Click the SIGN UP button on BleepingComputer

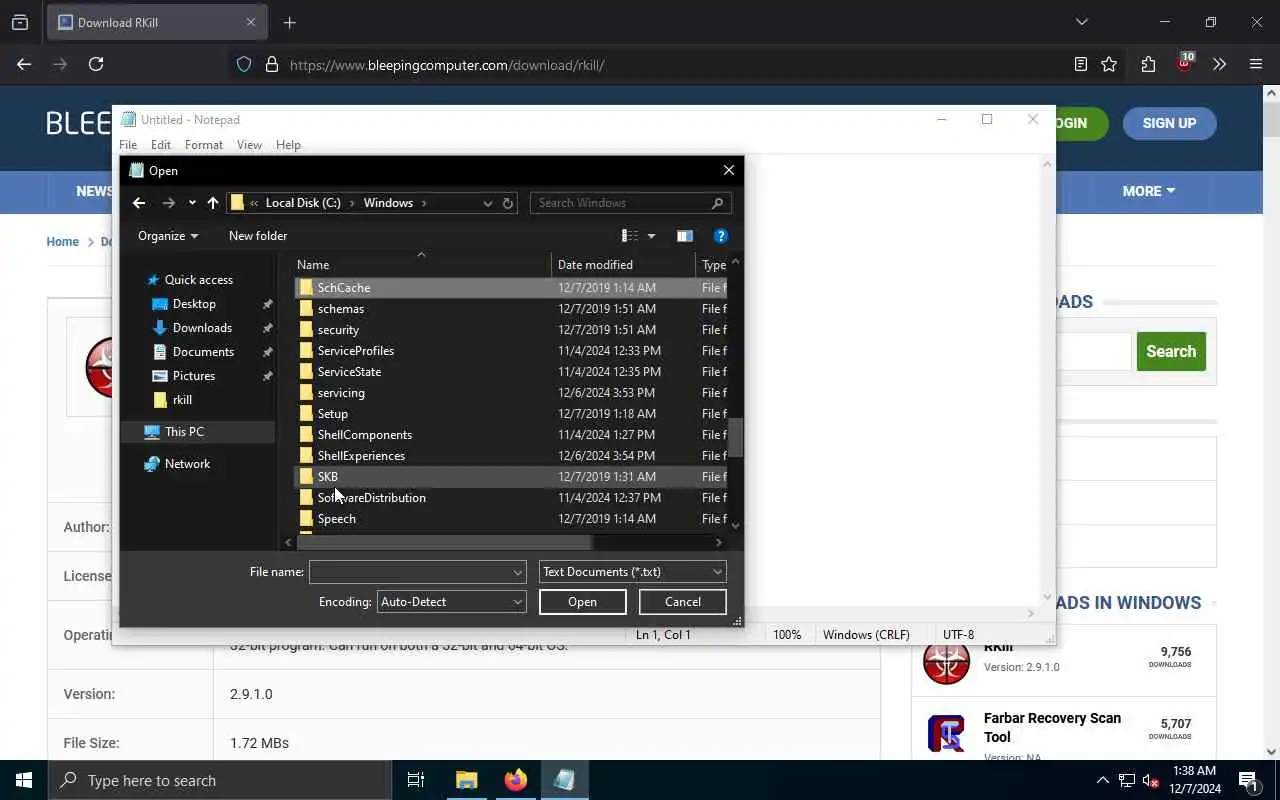tap(1169, 123)
